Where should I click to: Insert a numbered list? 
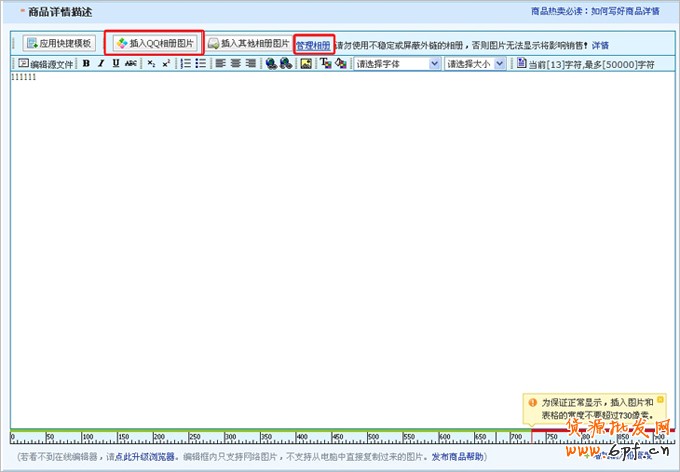click(186, 63)
